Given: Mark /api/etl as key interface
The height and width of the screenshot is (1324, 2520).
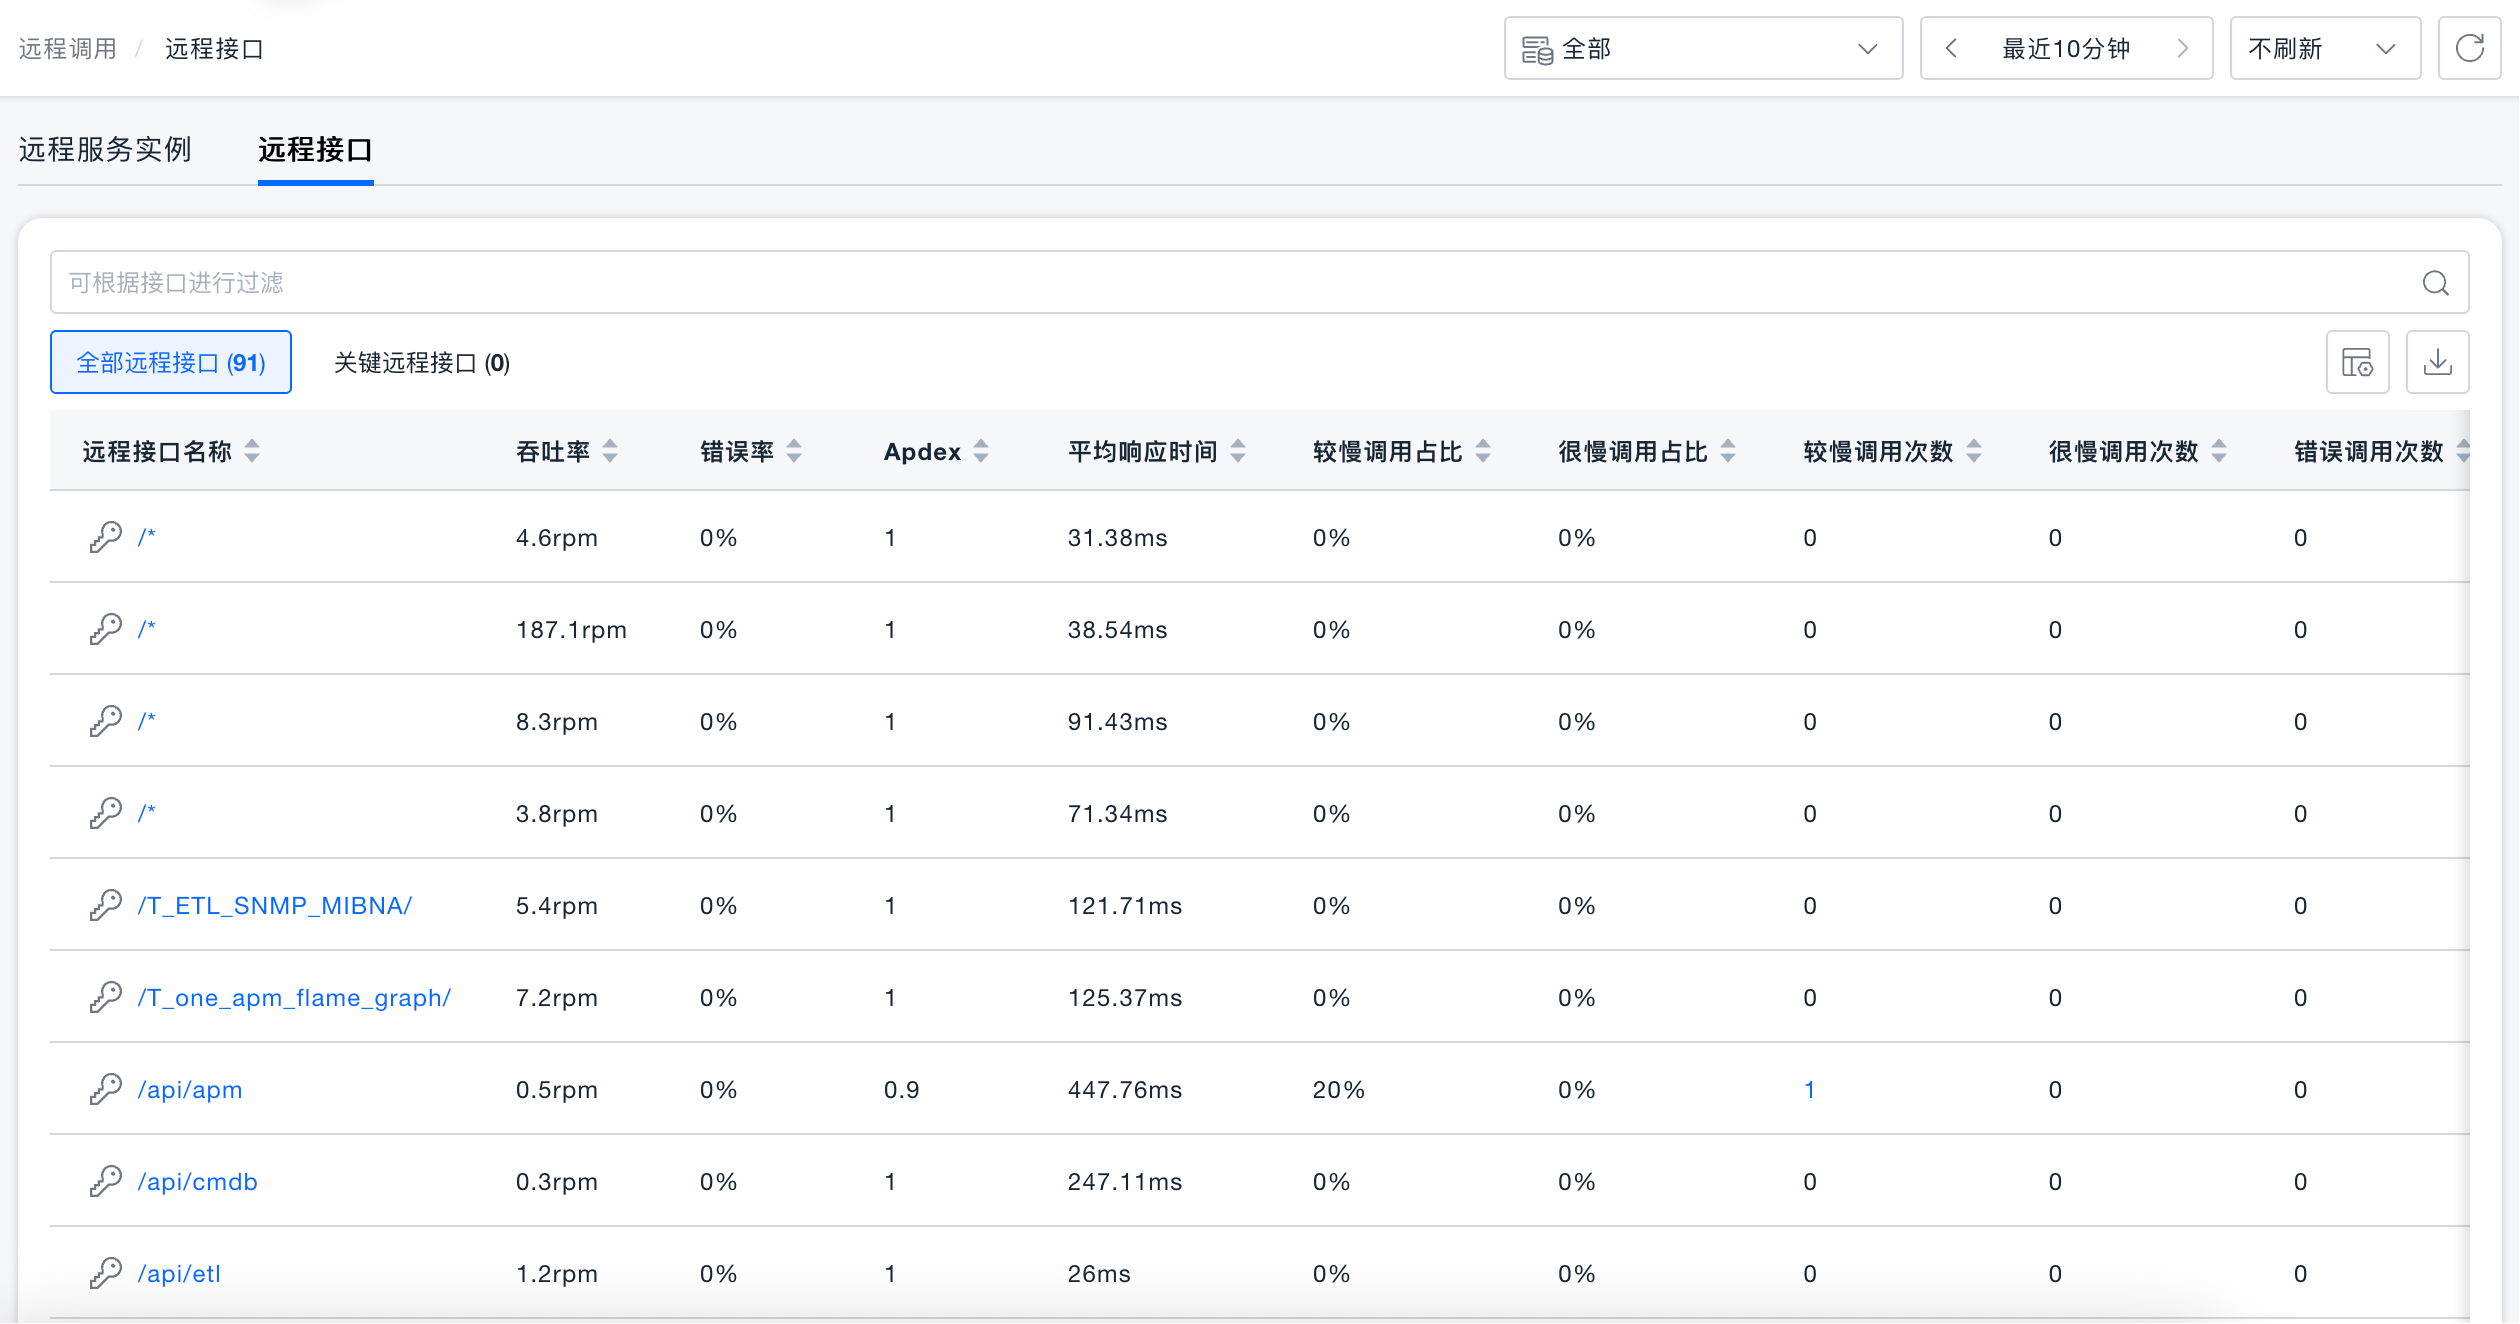Looking at the screenshot, I should point(105,1273).
